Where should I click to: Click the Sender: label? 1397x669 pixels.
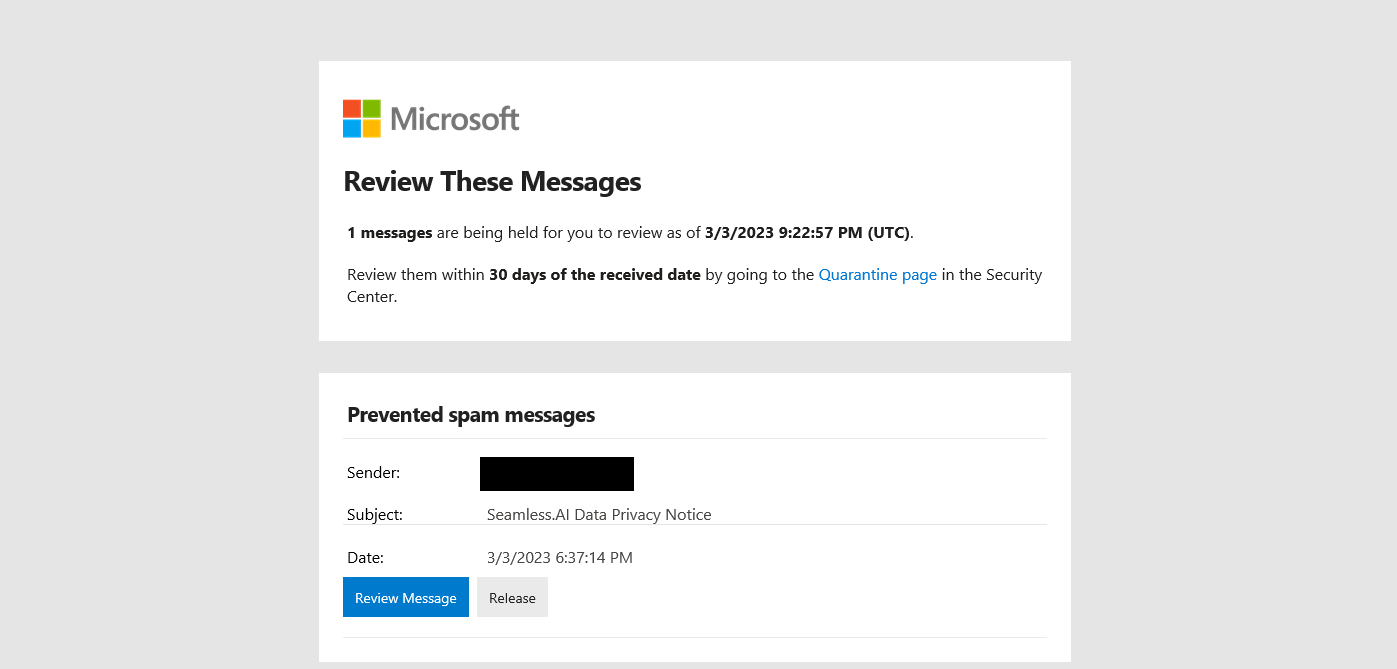(373, 472)
